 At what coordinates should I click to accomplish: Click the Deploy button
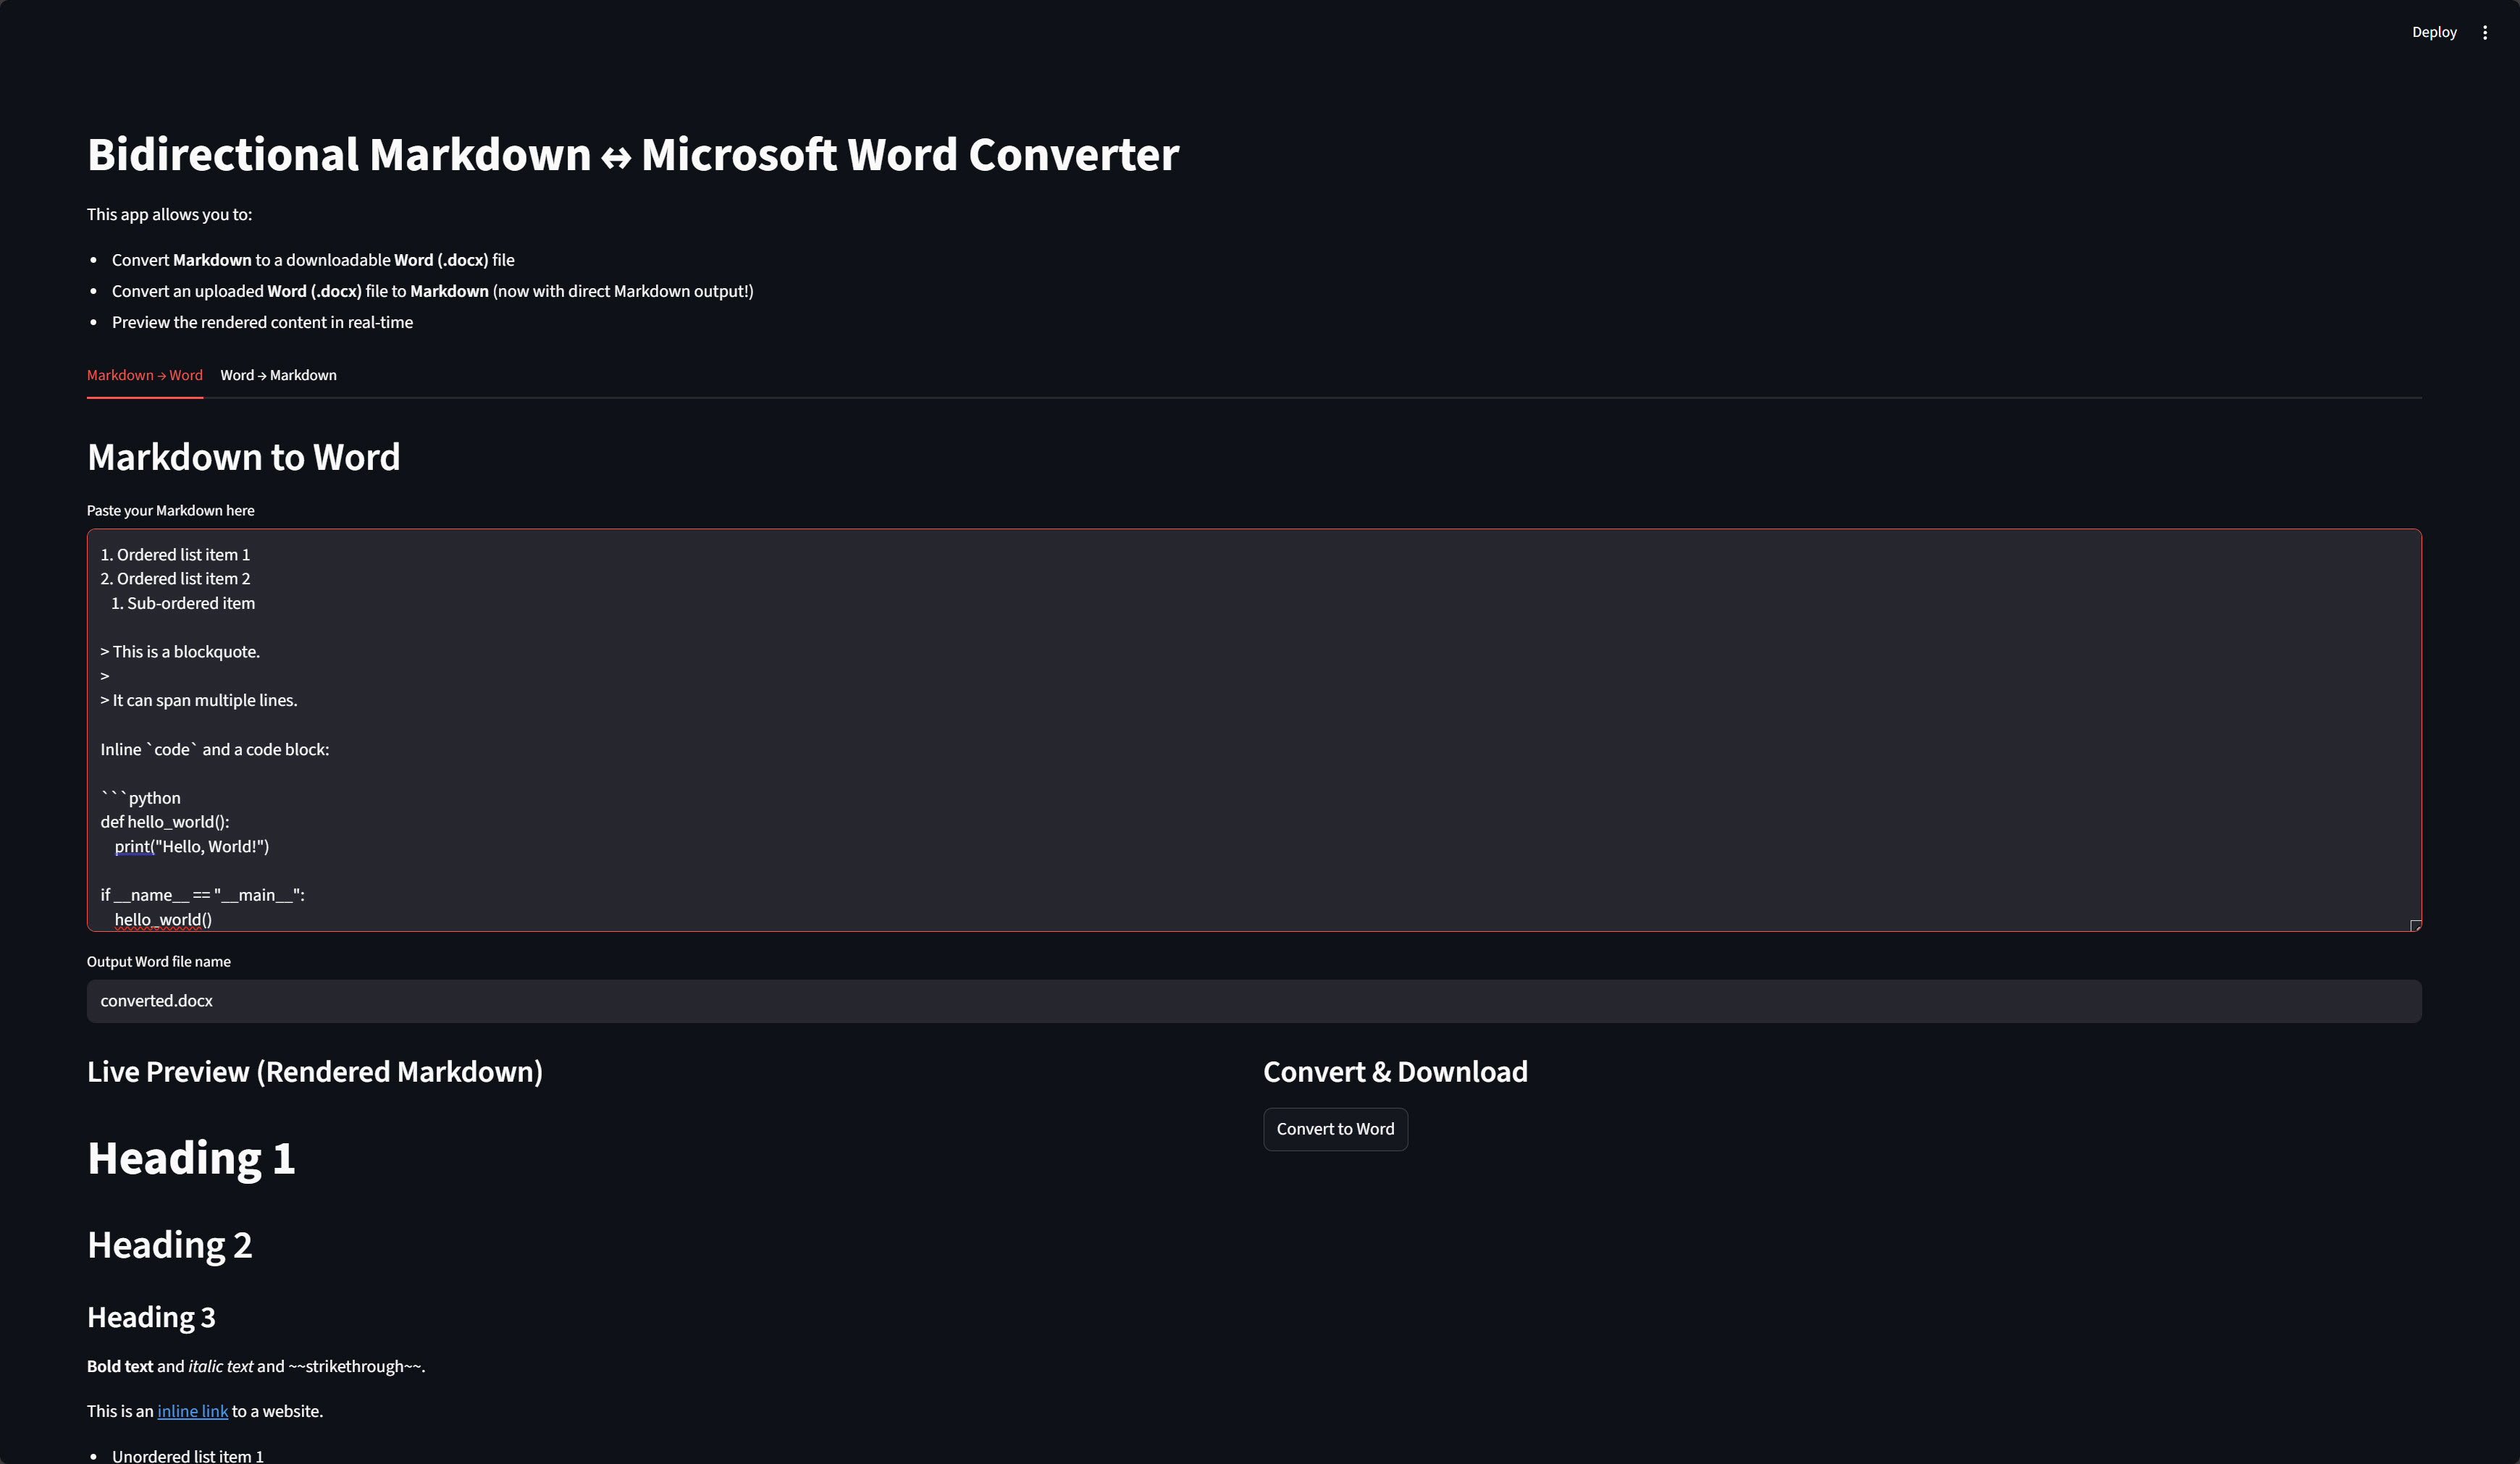2433,32
